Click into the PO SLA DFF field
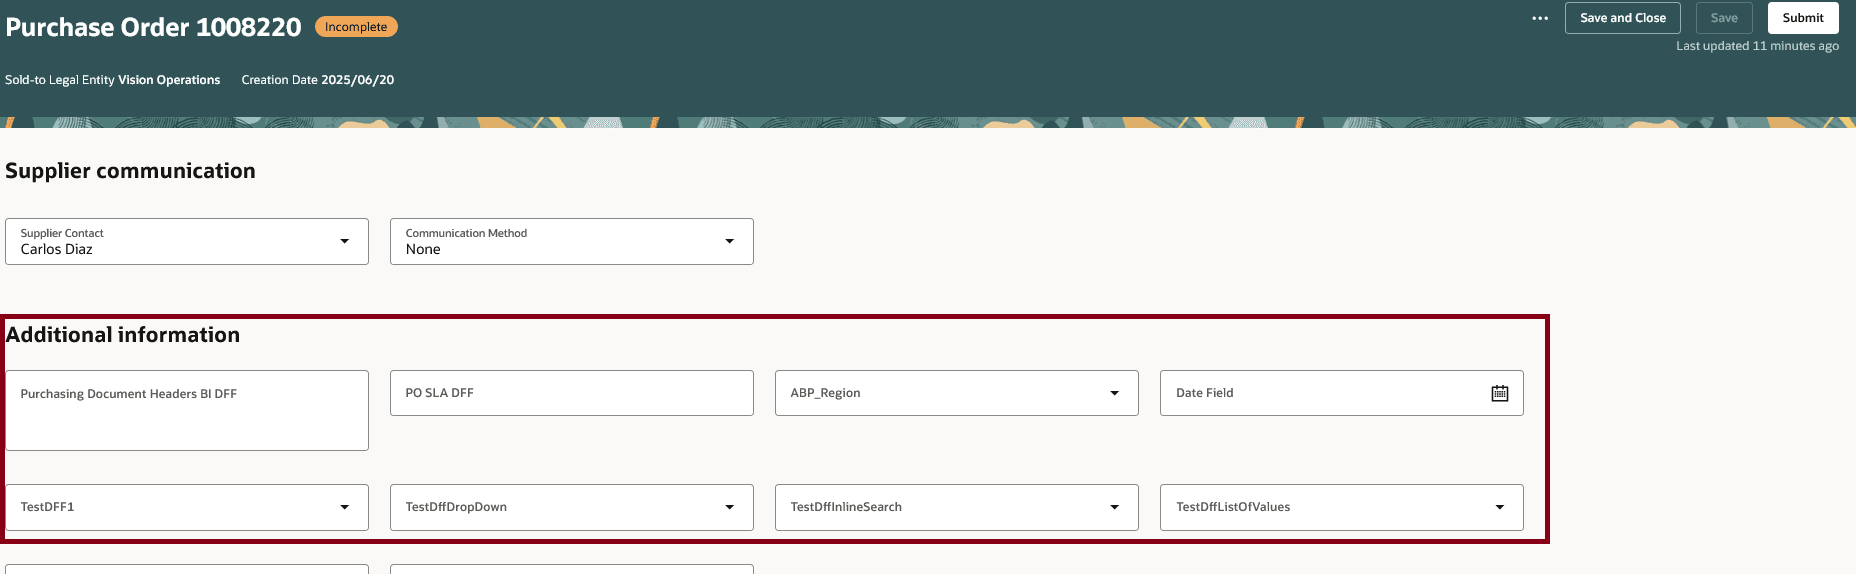The width and height of the screenshot is (1856, 574). pyautogui.click(x=572, y=393)
